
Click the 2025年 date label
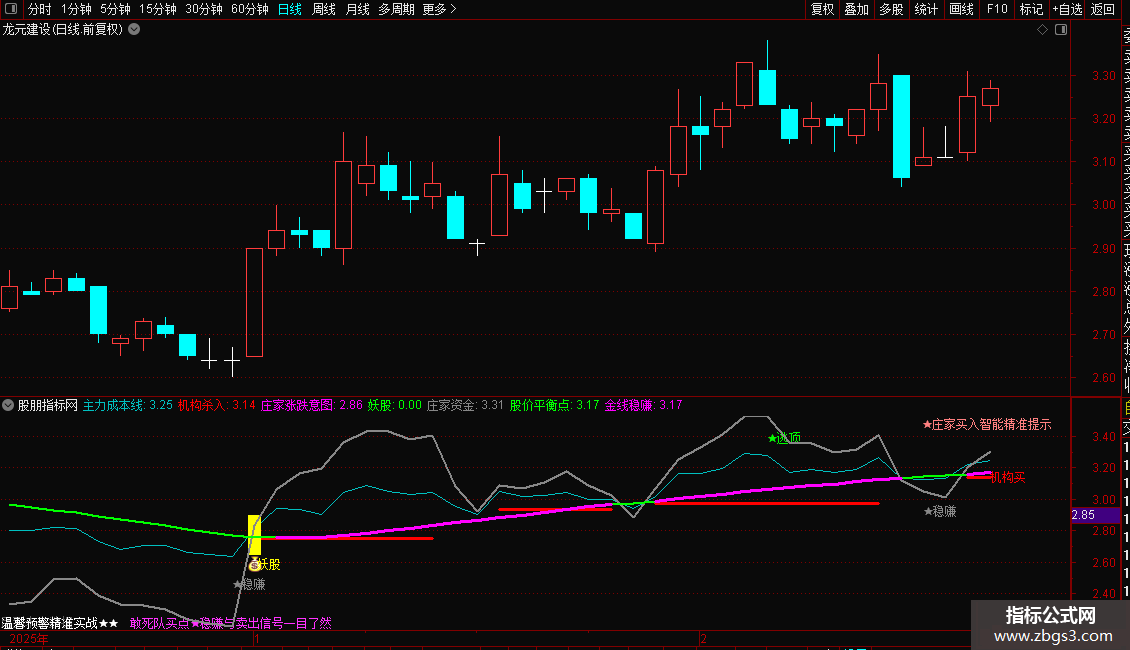[x=29, y=639]
